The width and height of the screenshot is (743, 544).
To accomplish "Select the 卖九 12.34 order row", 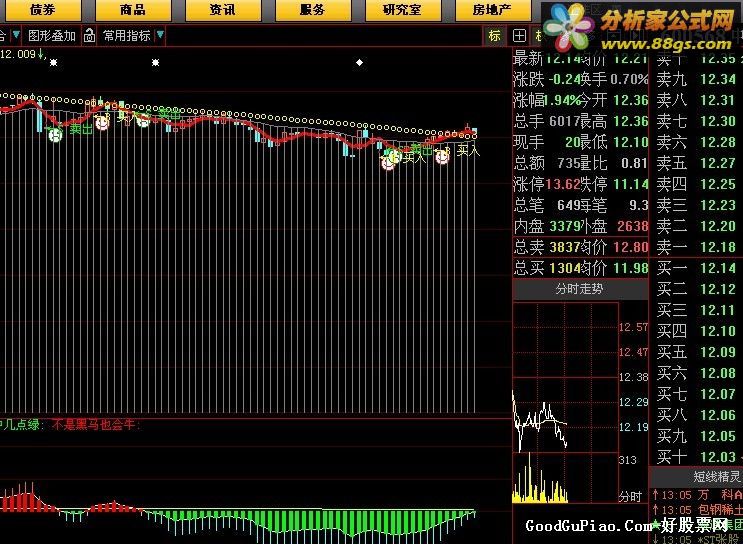I will pyautogui.click(x=697, y=80).
